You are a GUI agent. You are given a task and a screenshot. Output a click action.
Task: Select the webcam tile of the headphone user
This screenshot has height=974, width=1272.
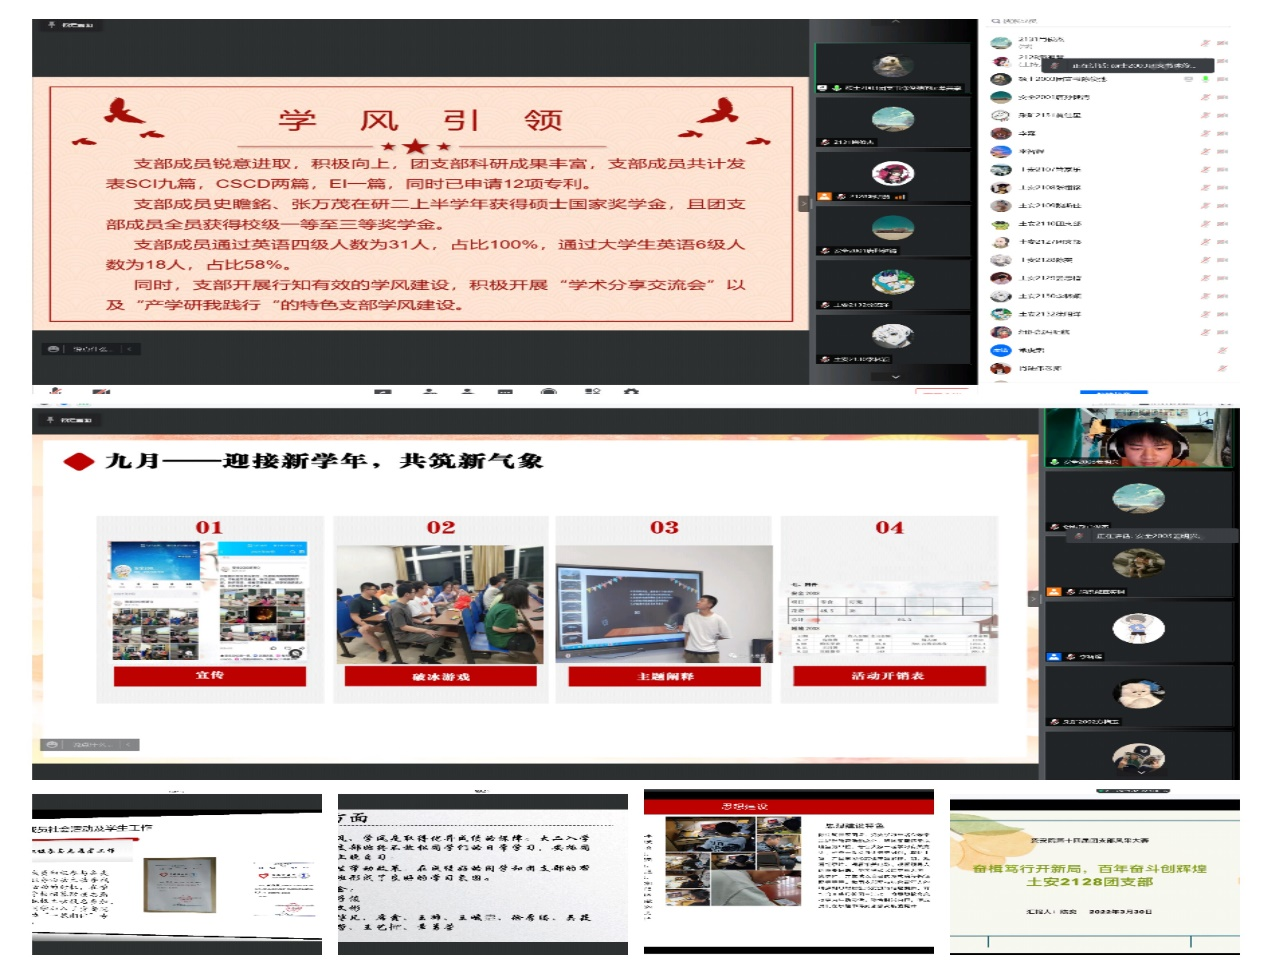click(x=1138, y=438)
